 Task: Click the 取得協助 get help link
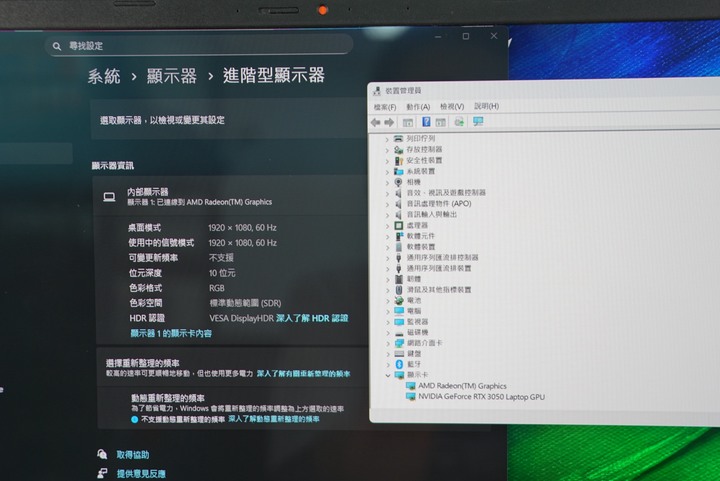pyautogui.click(x=133, y=455)
